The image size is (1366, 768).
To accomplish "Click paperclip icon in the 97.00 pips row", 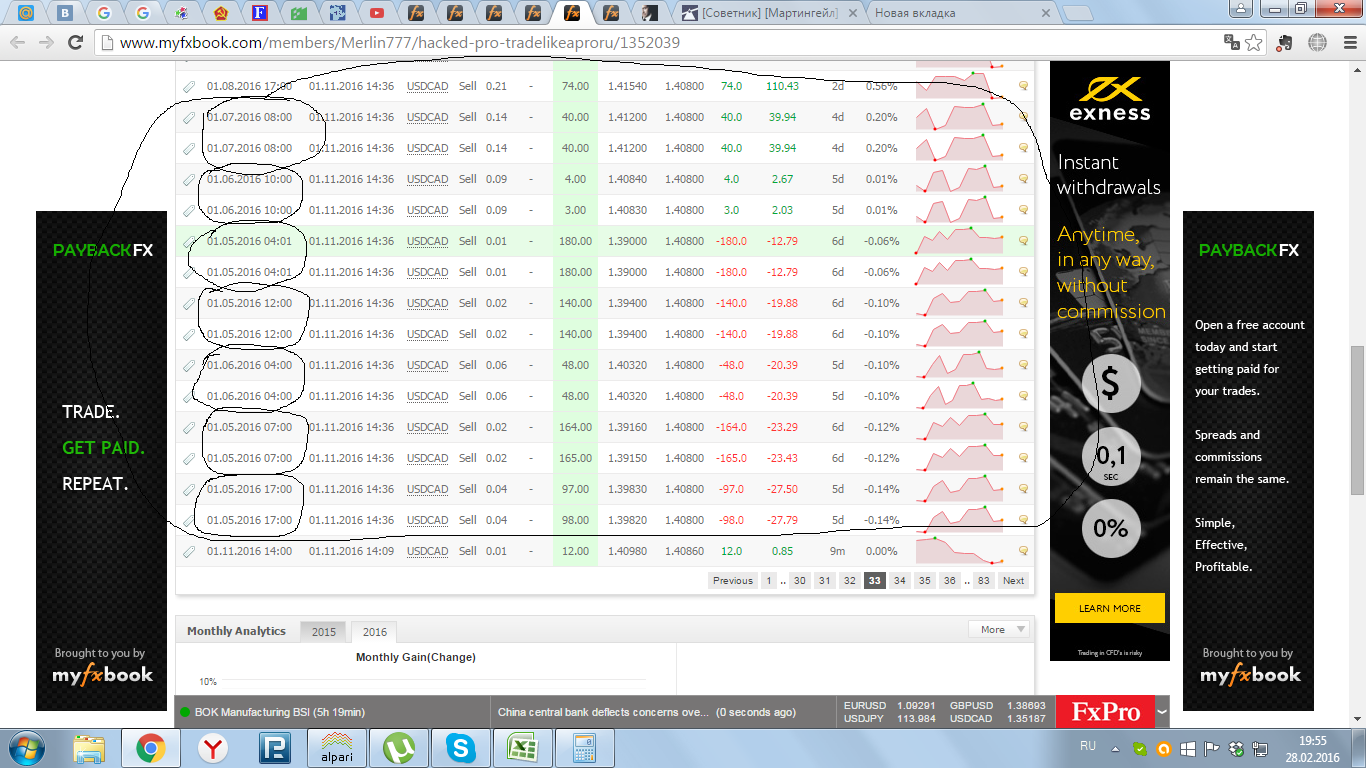I will click(x=189, y=490).
